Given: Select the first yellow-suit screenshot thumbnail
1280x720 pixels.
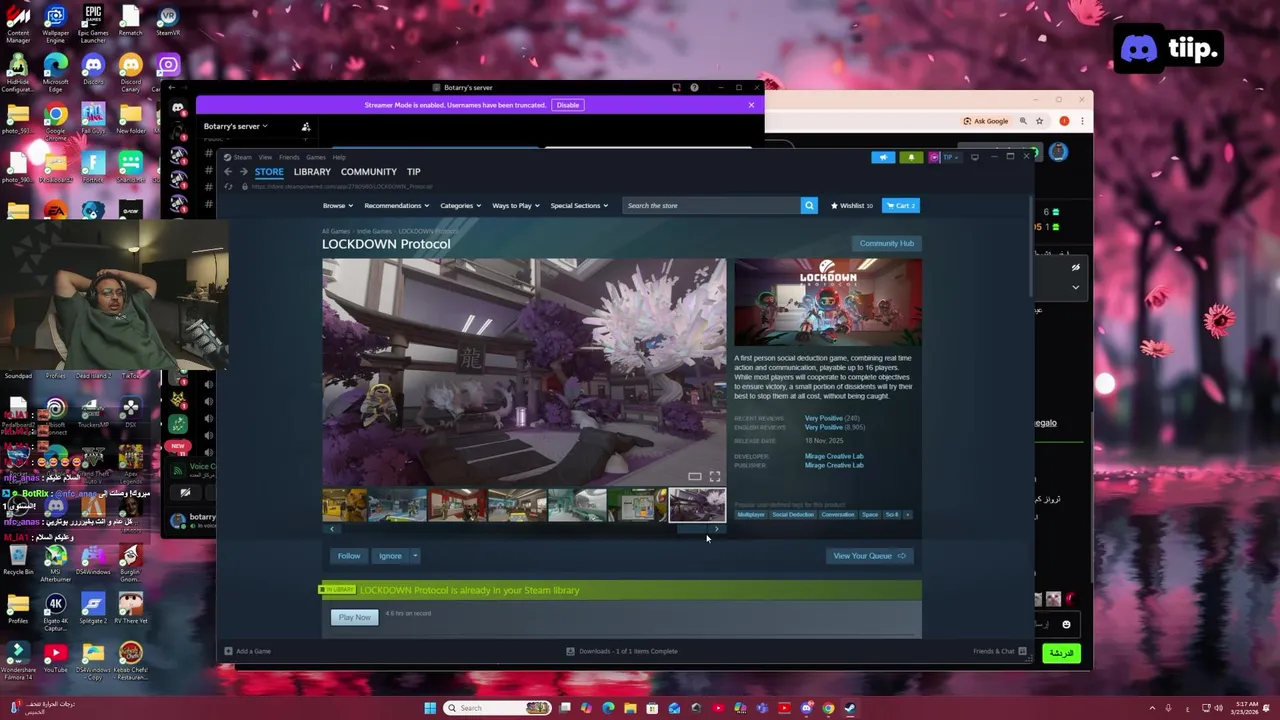Looking at the screenshot, I should (x=344, y=504).
